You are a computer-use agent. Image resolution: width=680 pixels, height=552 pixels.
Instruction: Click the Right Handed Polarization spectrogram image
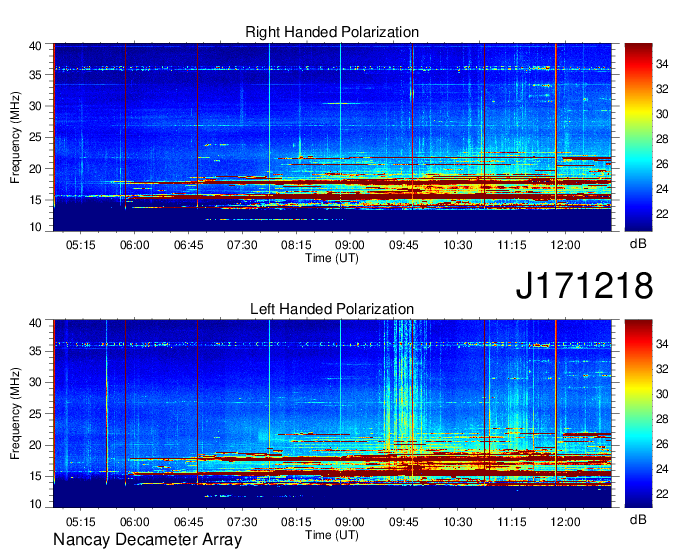pos(332,137)
